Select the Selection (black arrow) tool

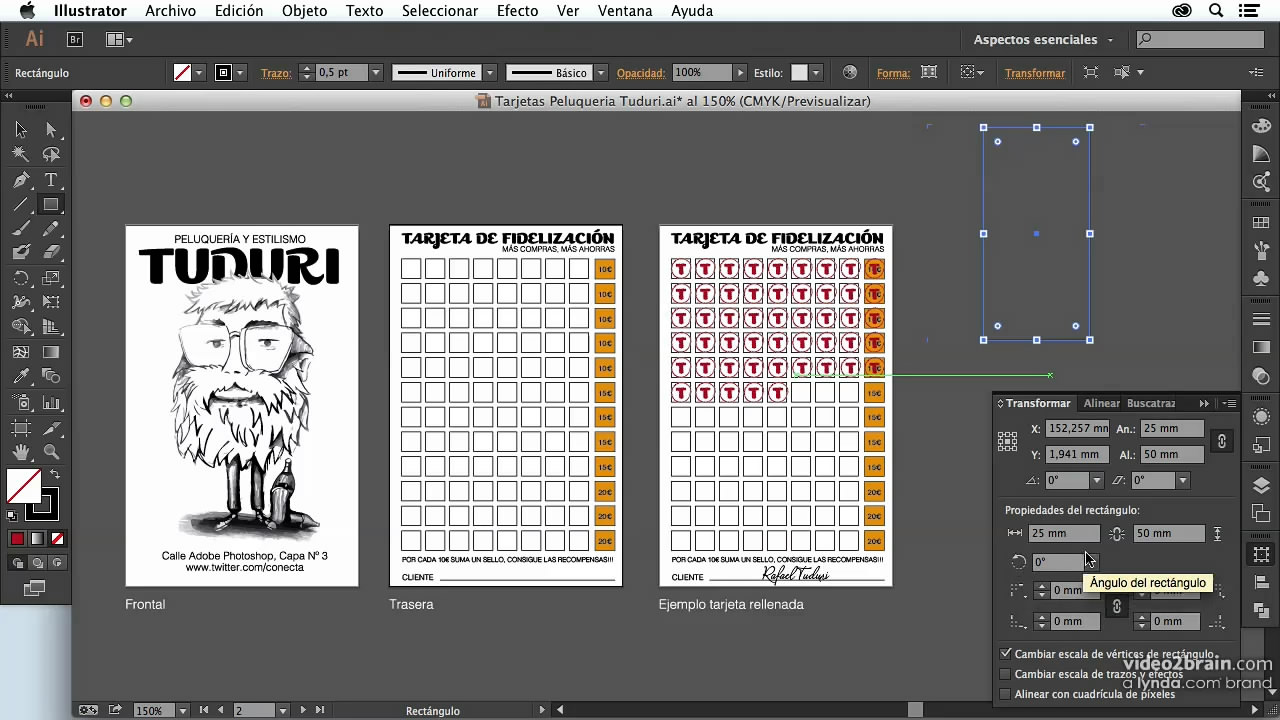click(x=21, y=130)
